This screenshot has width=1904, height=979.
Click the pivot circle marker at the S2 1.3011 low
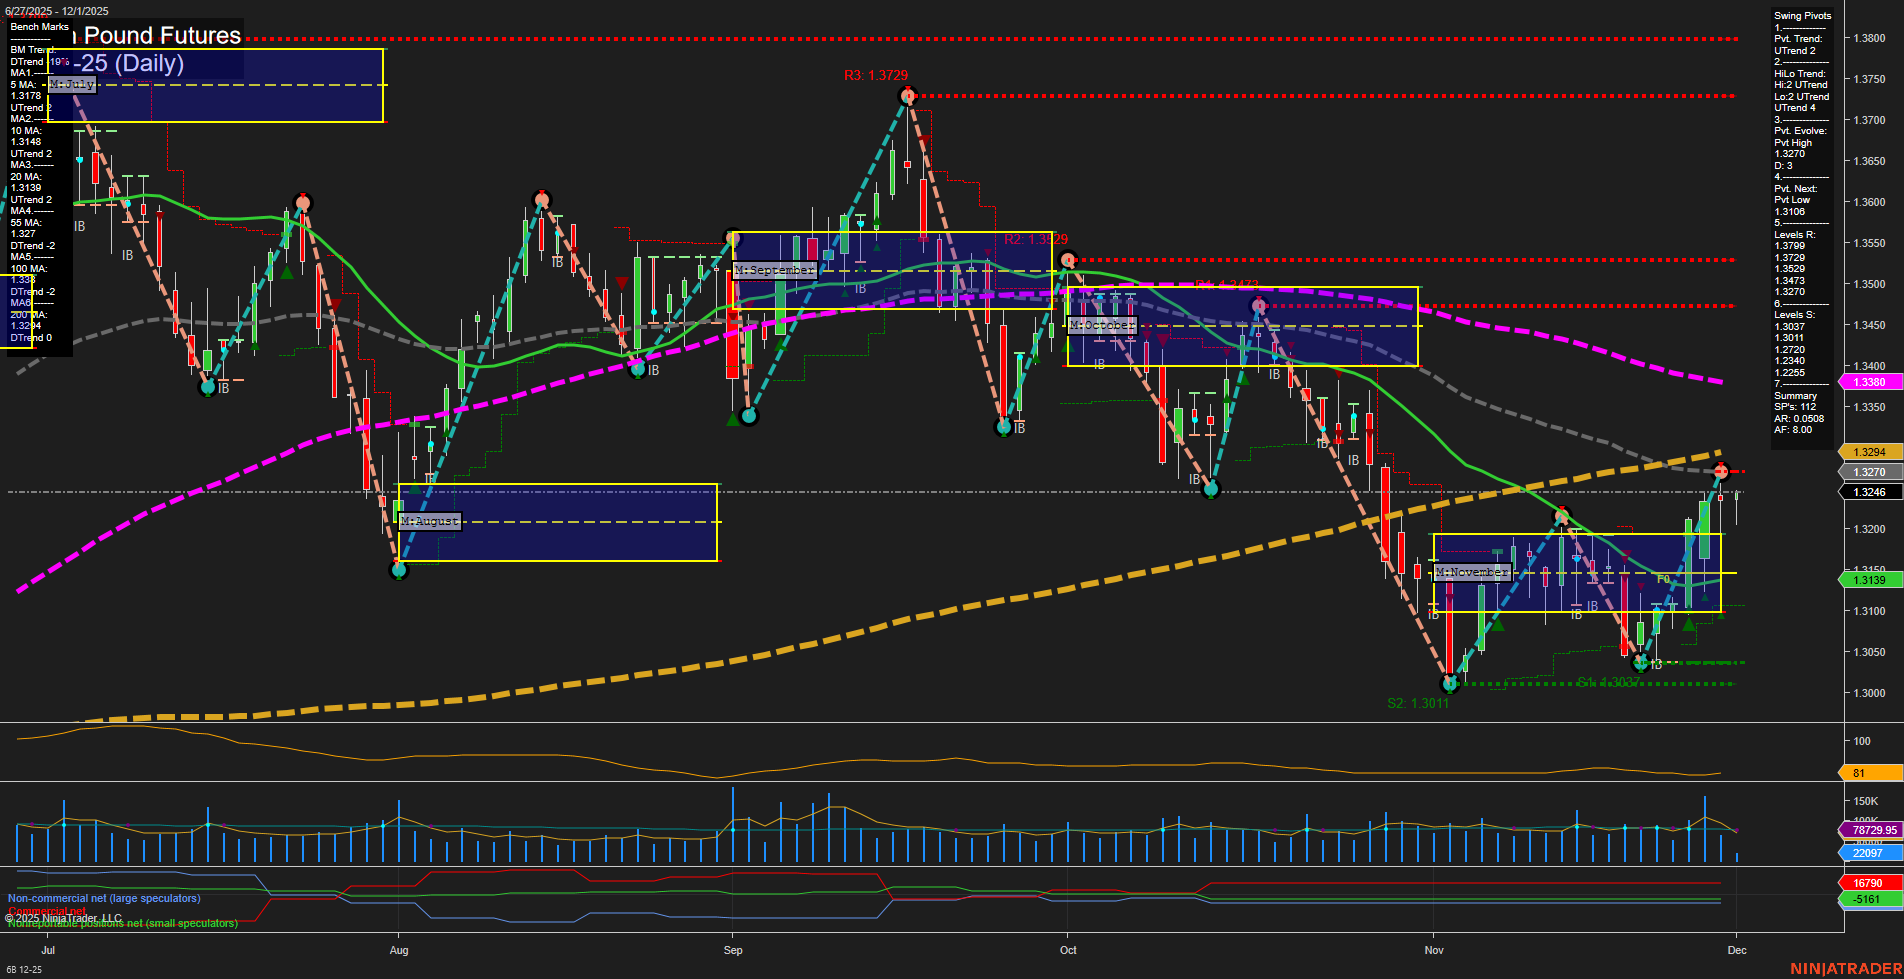point(1450,684)
